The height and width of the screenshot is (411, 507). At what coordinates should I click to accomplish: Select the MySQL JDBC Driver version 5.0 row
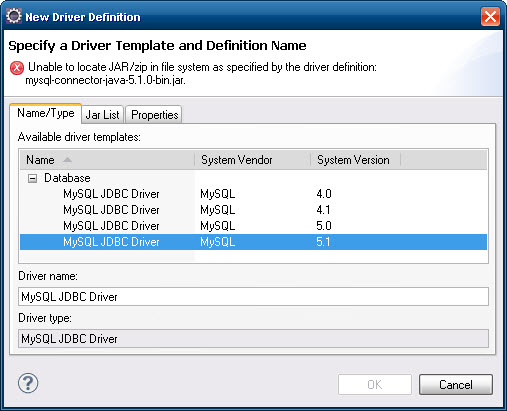pyautogui.click(x=253, y=226)
